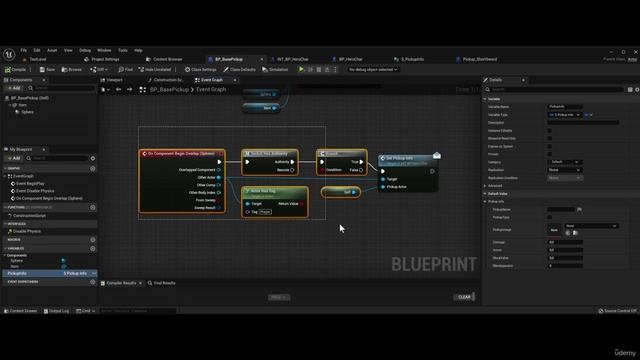Click the Unreal Engine logo icon
640x360 pixels.
(9, 54)
